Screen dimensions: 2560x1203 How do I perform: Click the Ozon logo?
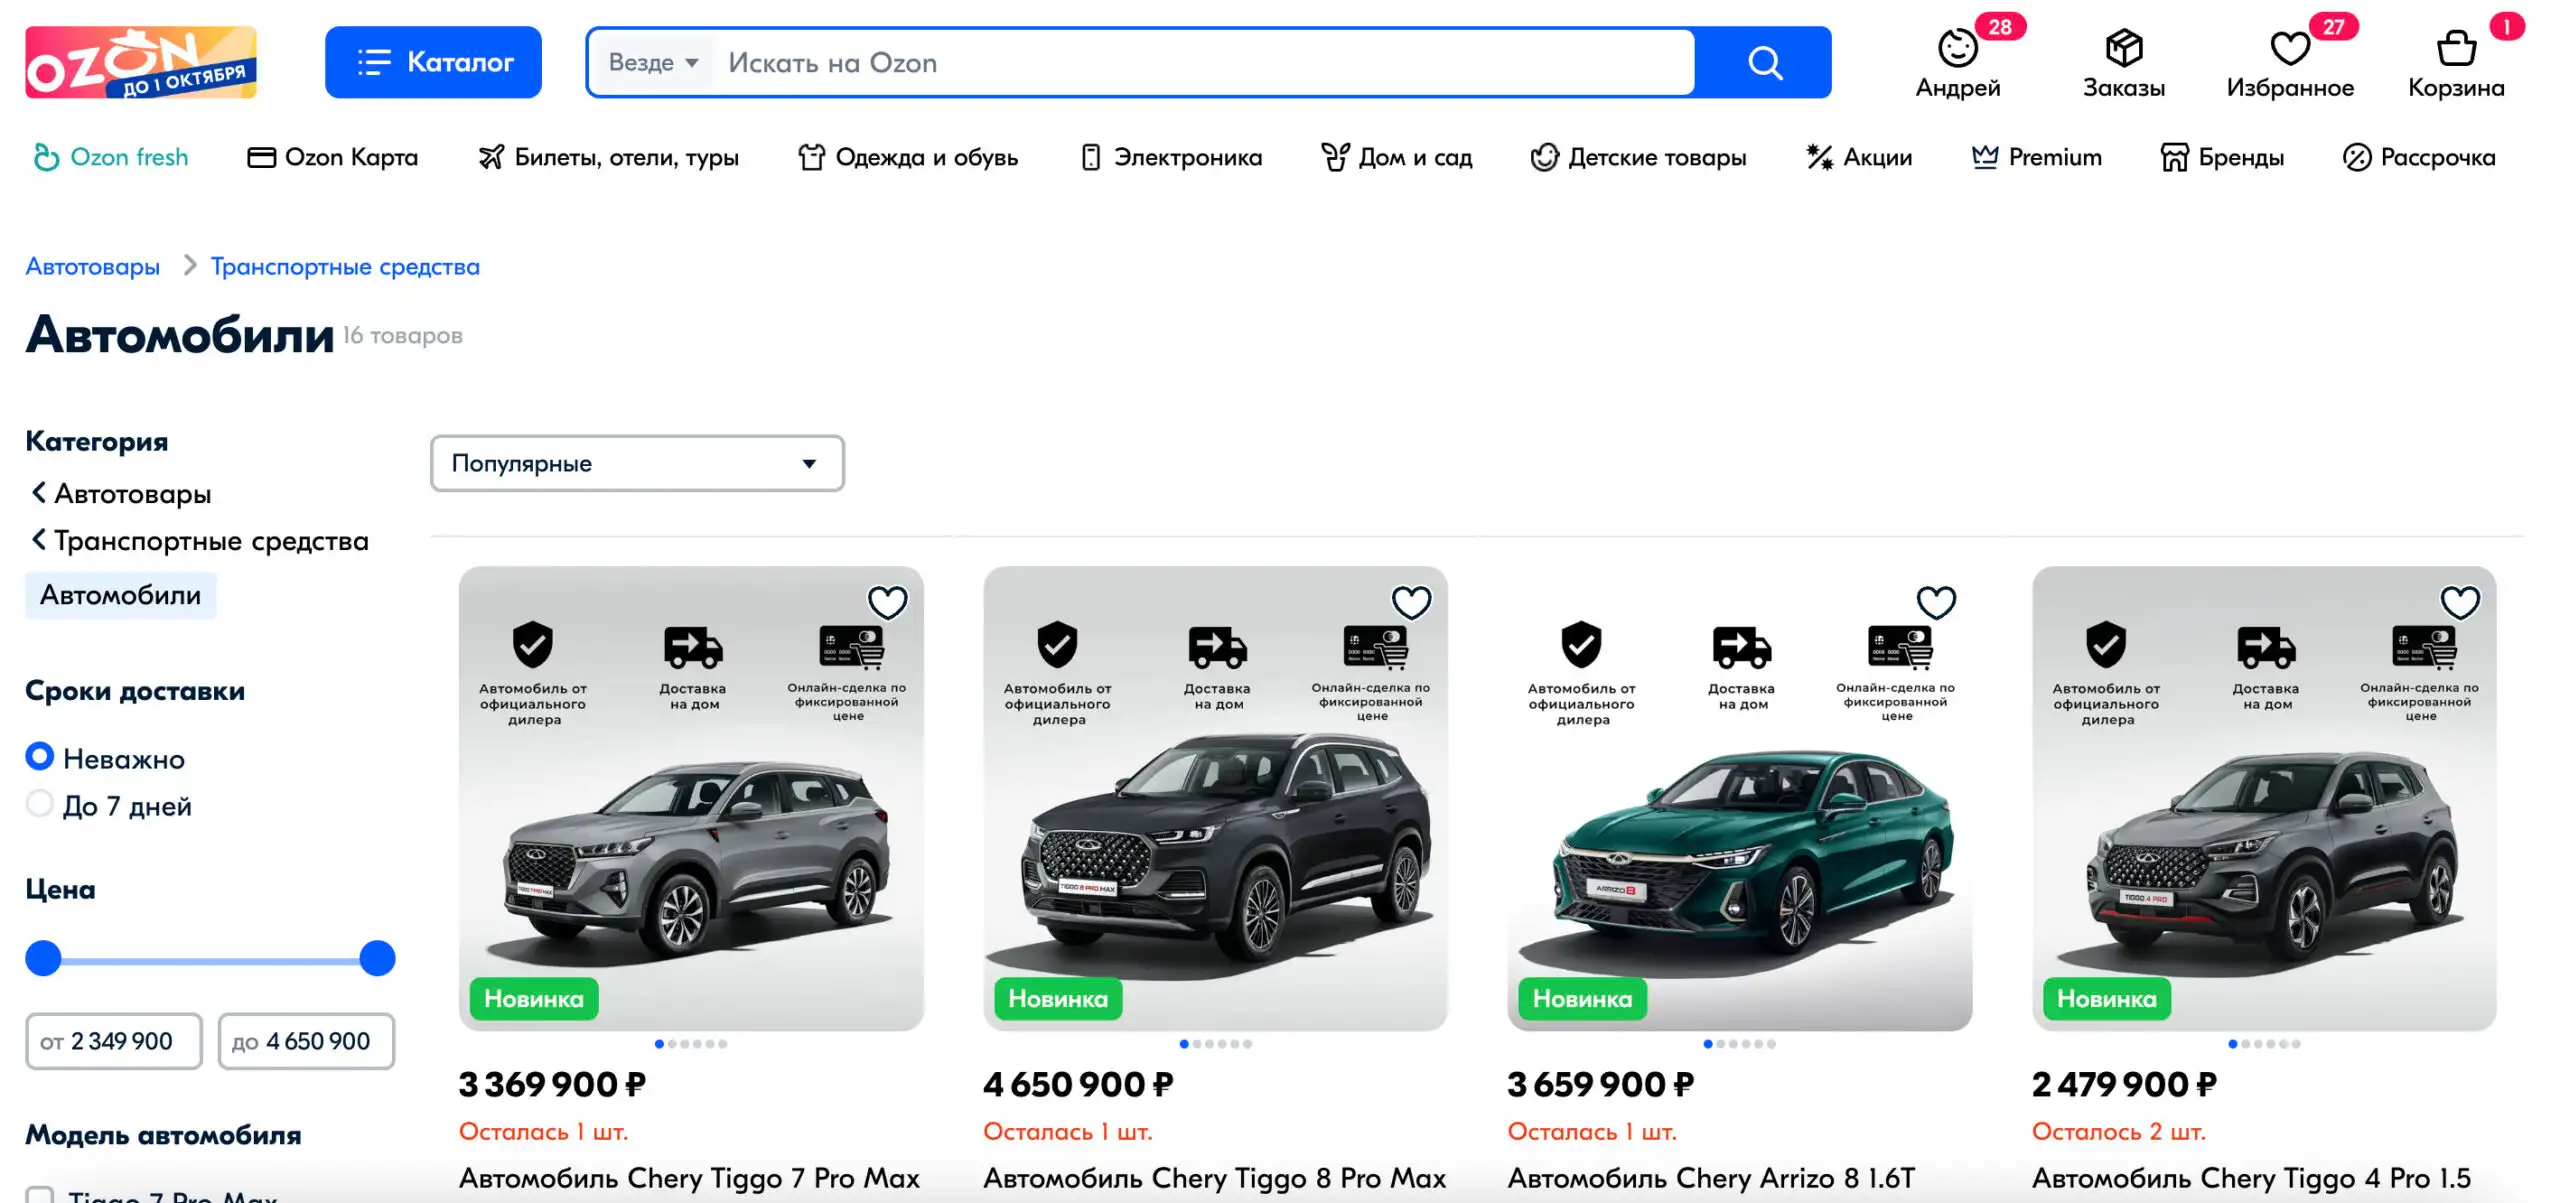[x=141, y=62]
